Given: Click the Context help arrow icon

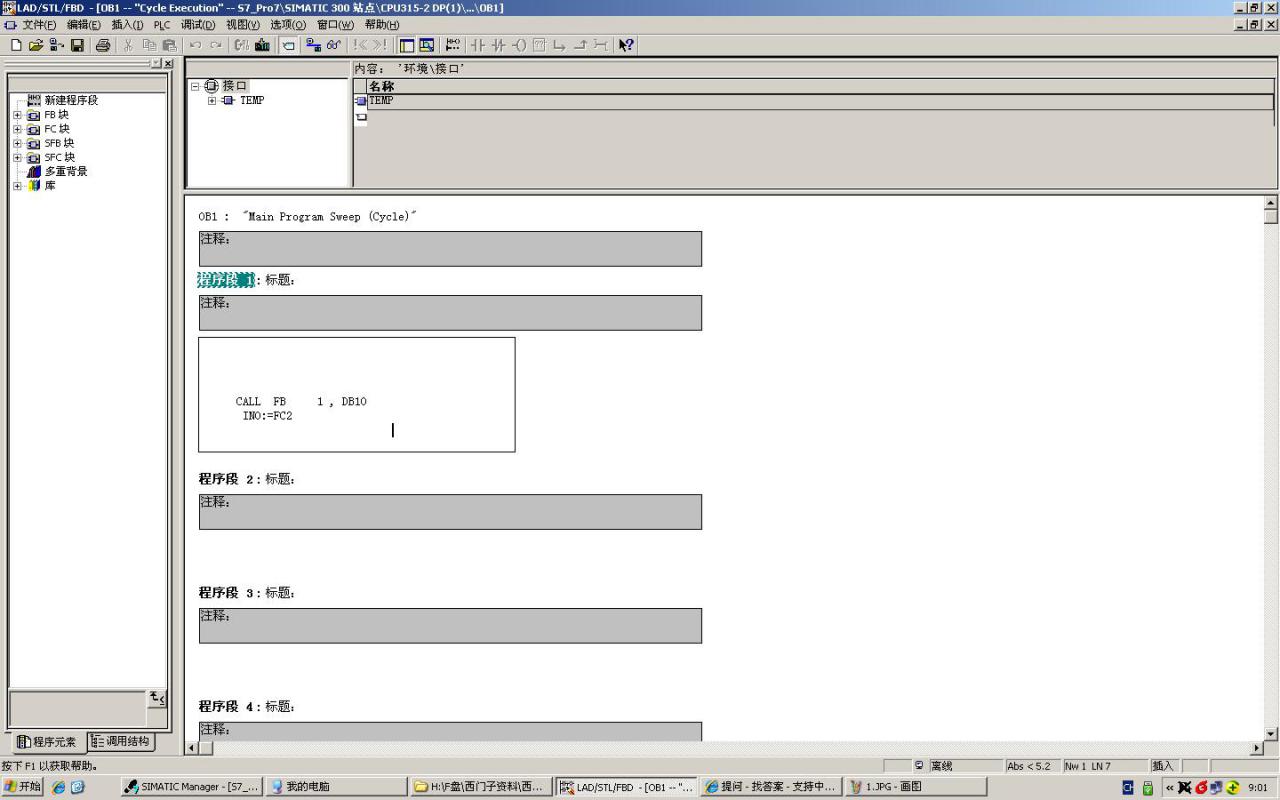Looking at the screenshot, I should pos(626,45).
